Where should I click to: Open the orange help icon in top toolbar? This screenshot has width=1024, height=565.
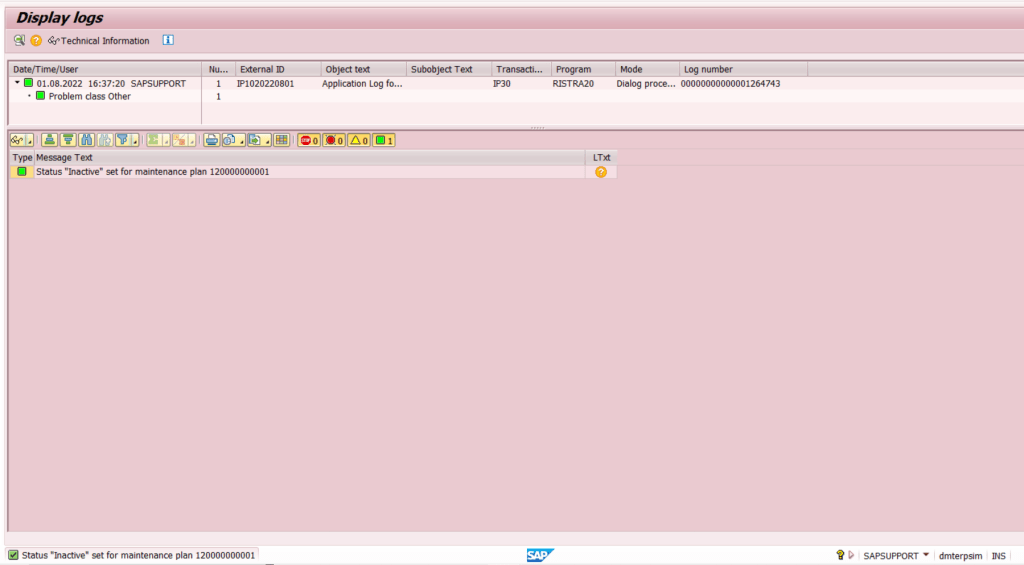(36, 41)
